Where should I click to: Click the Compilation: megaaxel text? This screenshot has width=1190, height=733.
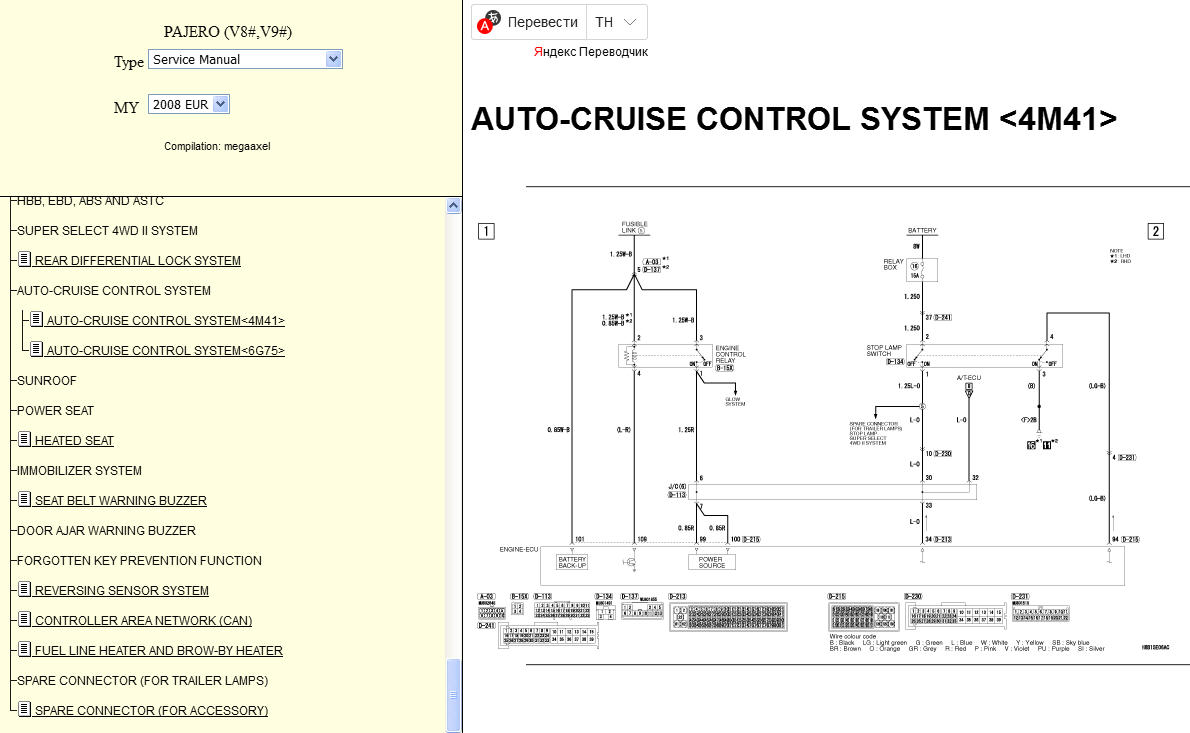pos(217,146)
